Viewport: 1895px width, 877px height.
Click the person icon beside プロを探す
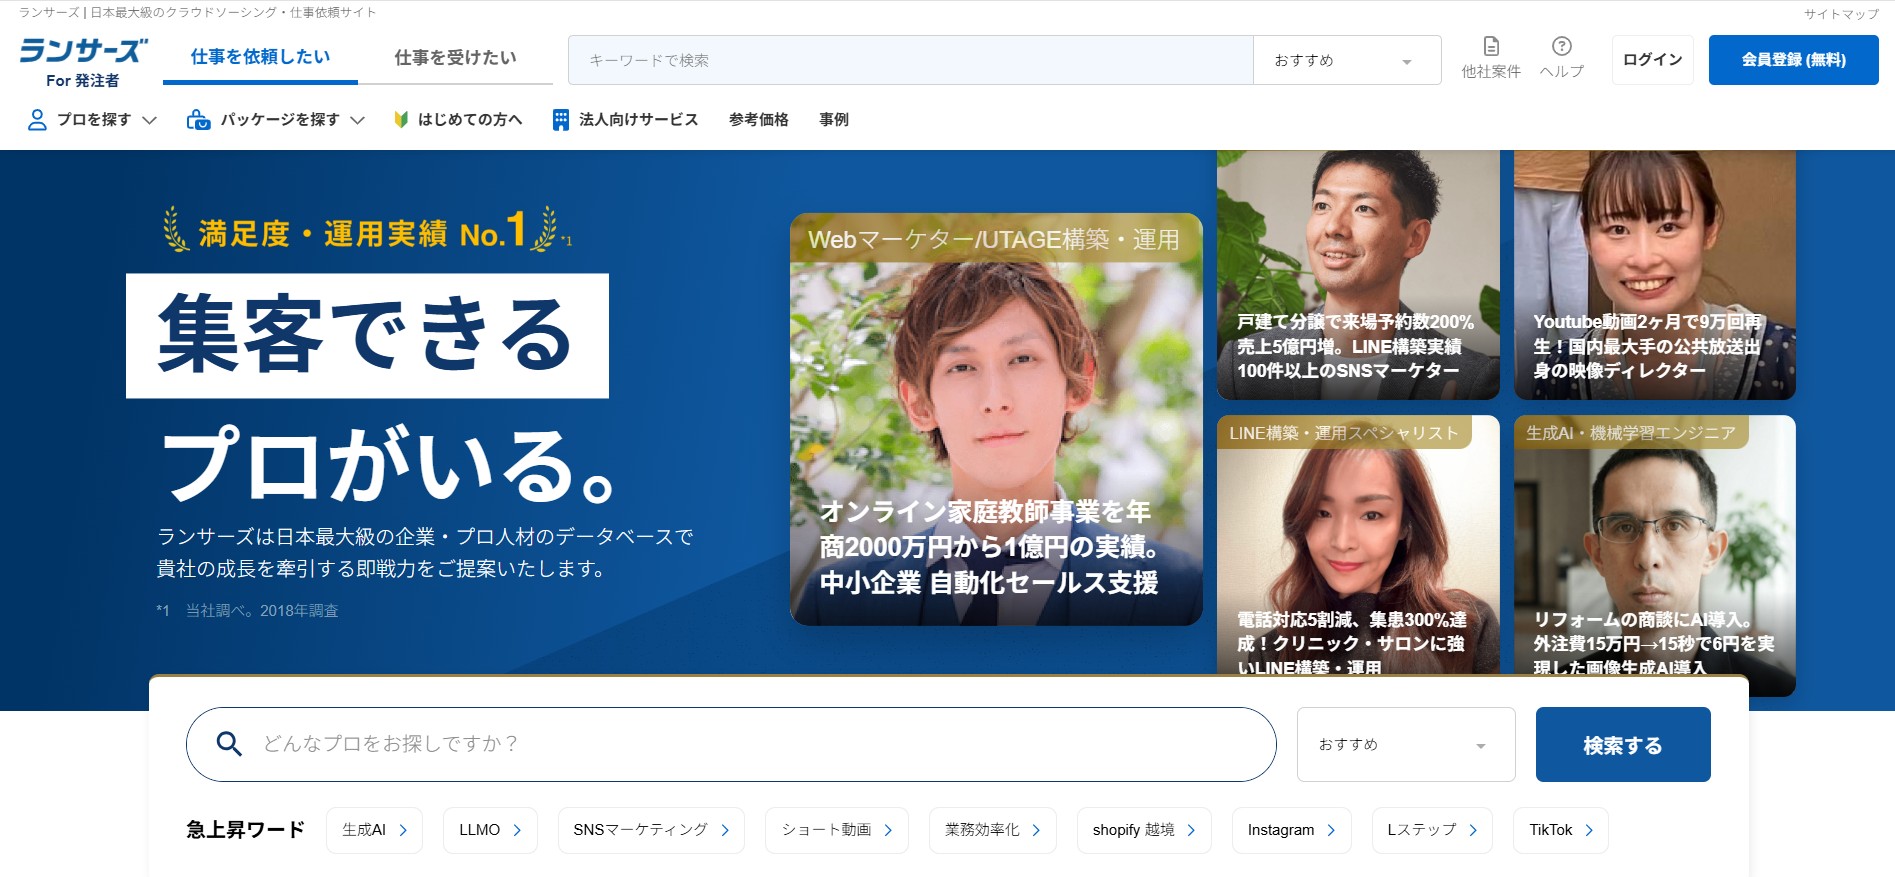[x=37, y=120]
